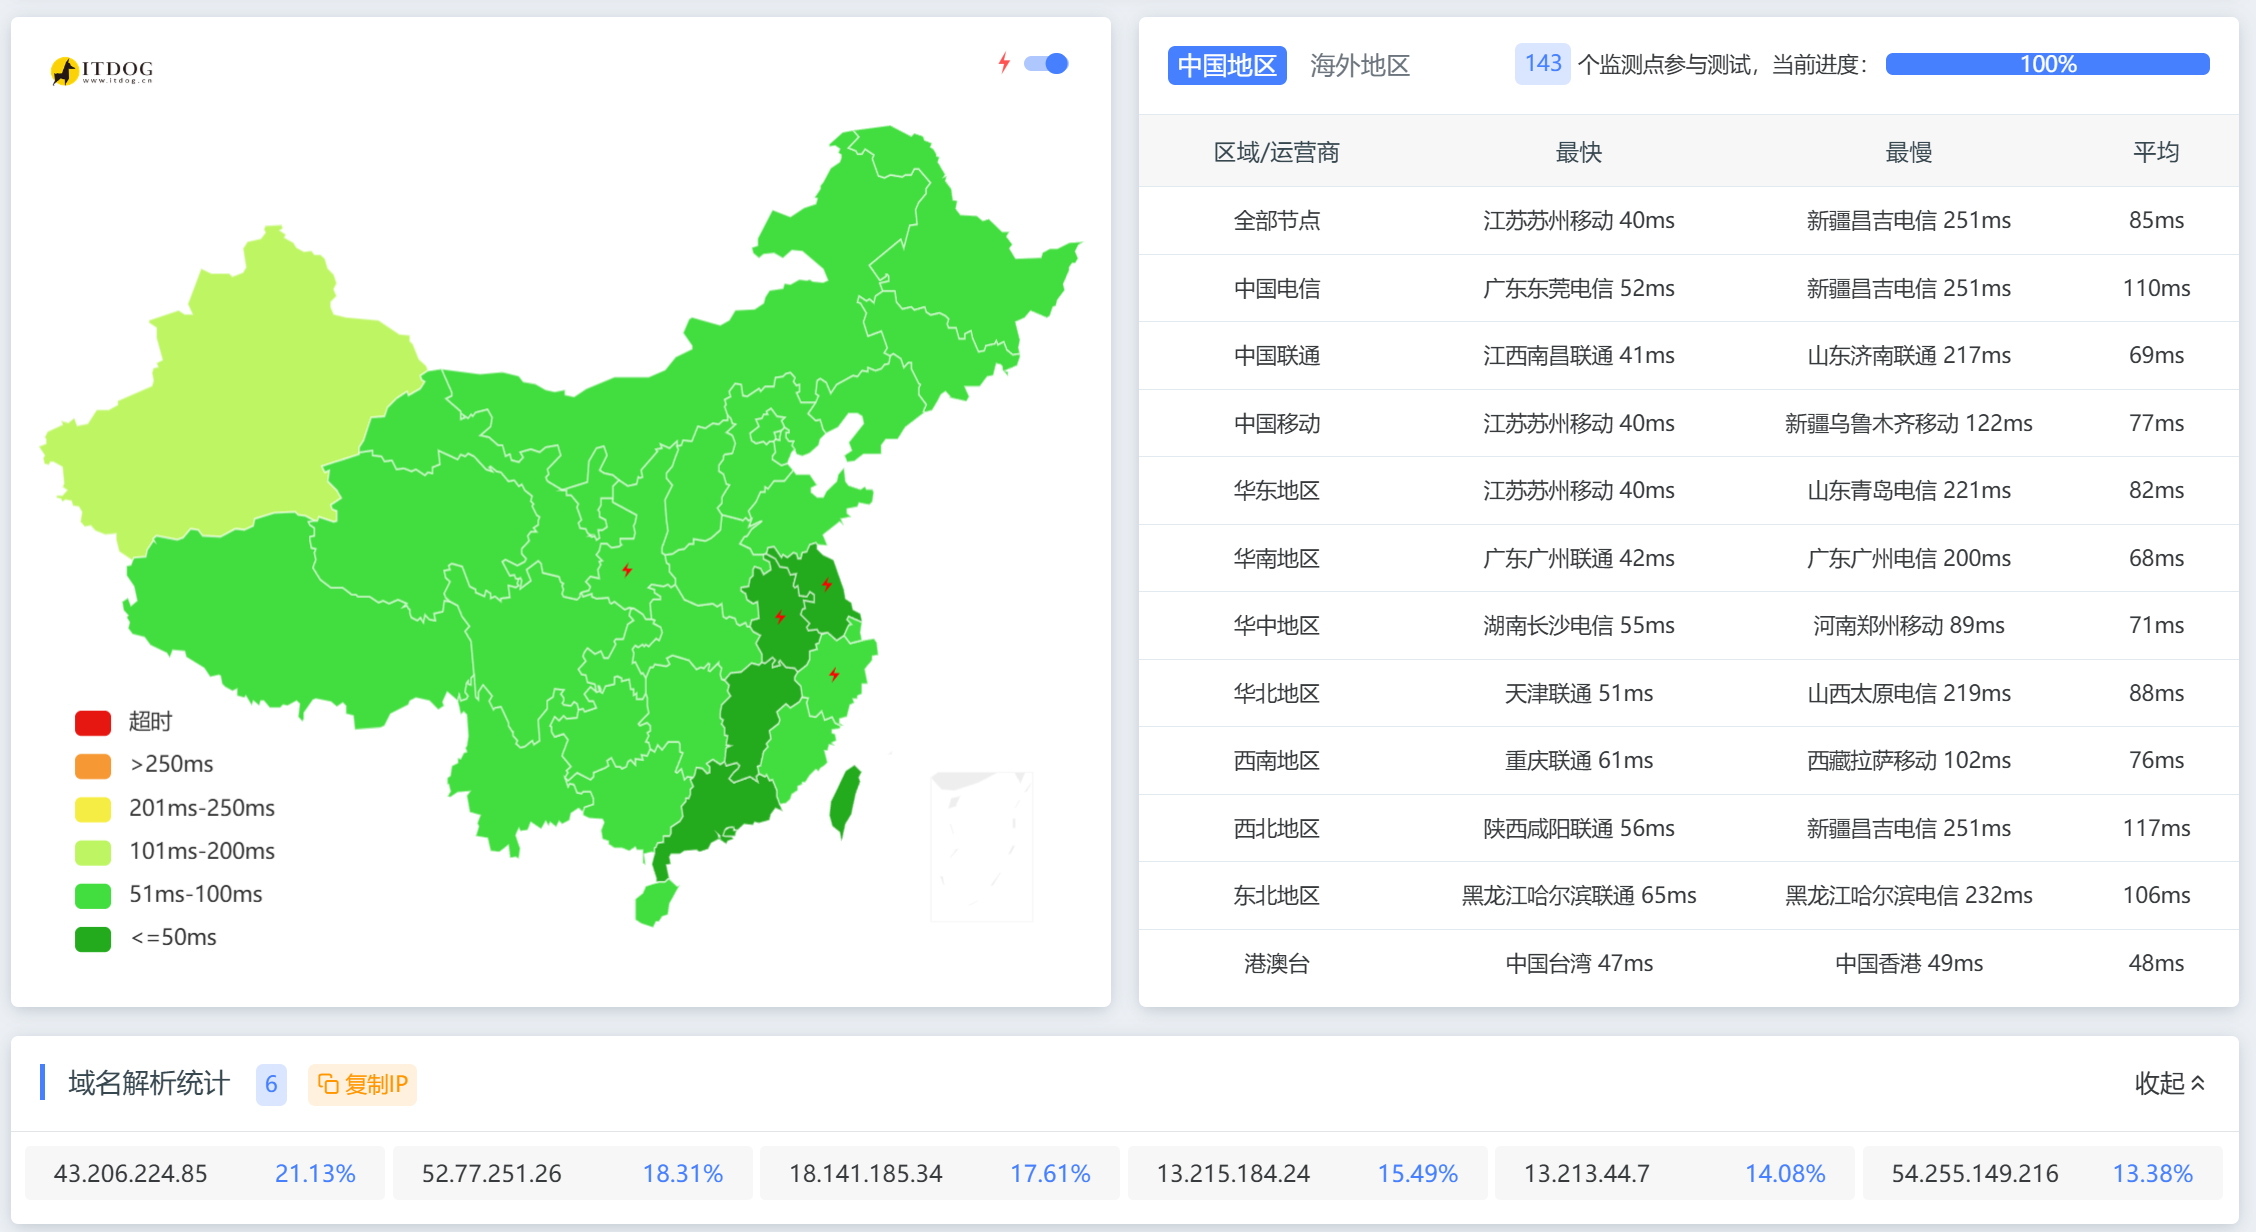Click IP address 13.213.44.7

(x=1586, y=1173)
